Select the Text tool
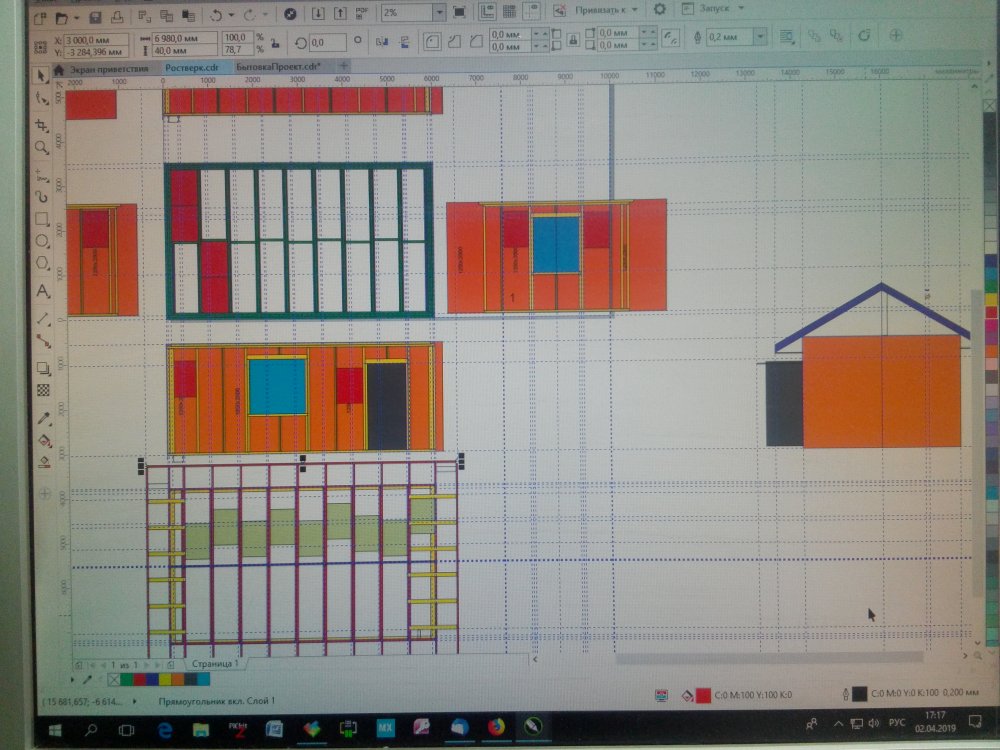This screenshot has height=750, width=1000. point(43,291)
